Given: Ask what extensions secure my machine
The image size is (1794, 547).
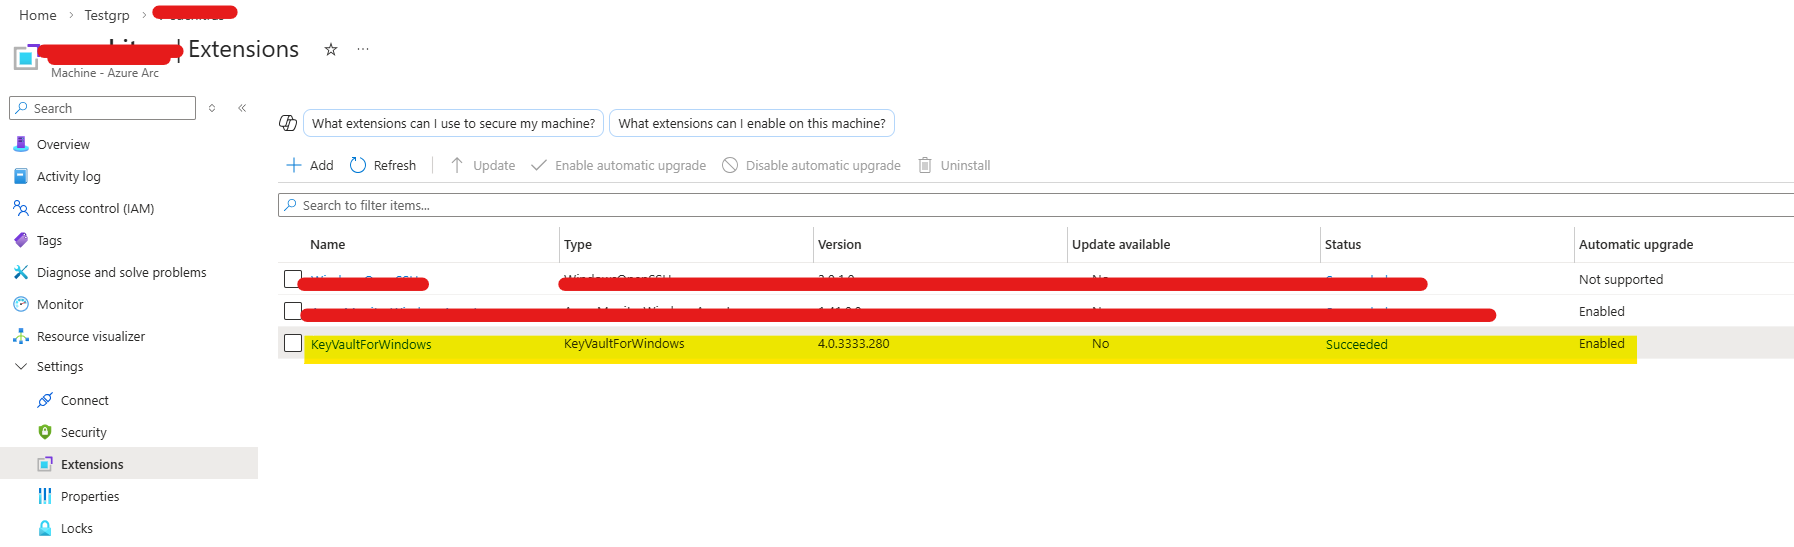Looking at the screenshot, I should 453,123.
